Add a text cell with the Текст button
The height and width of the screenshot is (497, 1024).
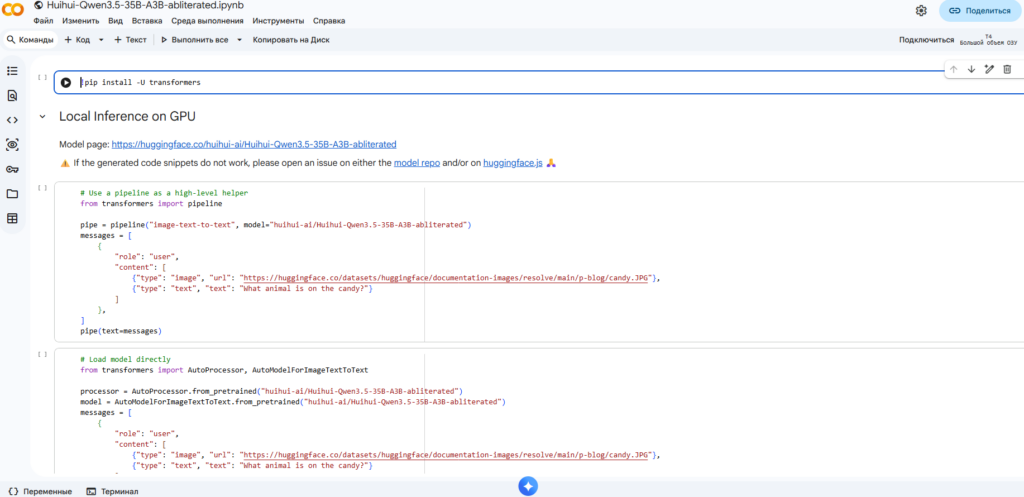[x=131, y=40]
